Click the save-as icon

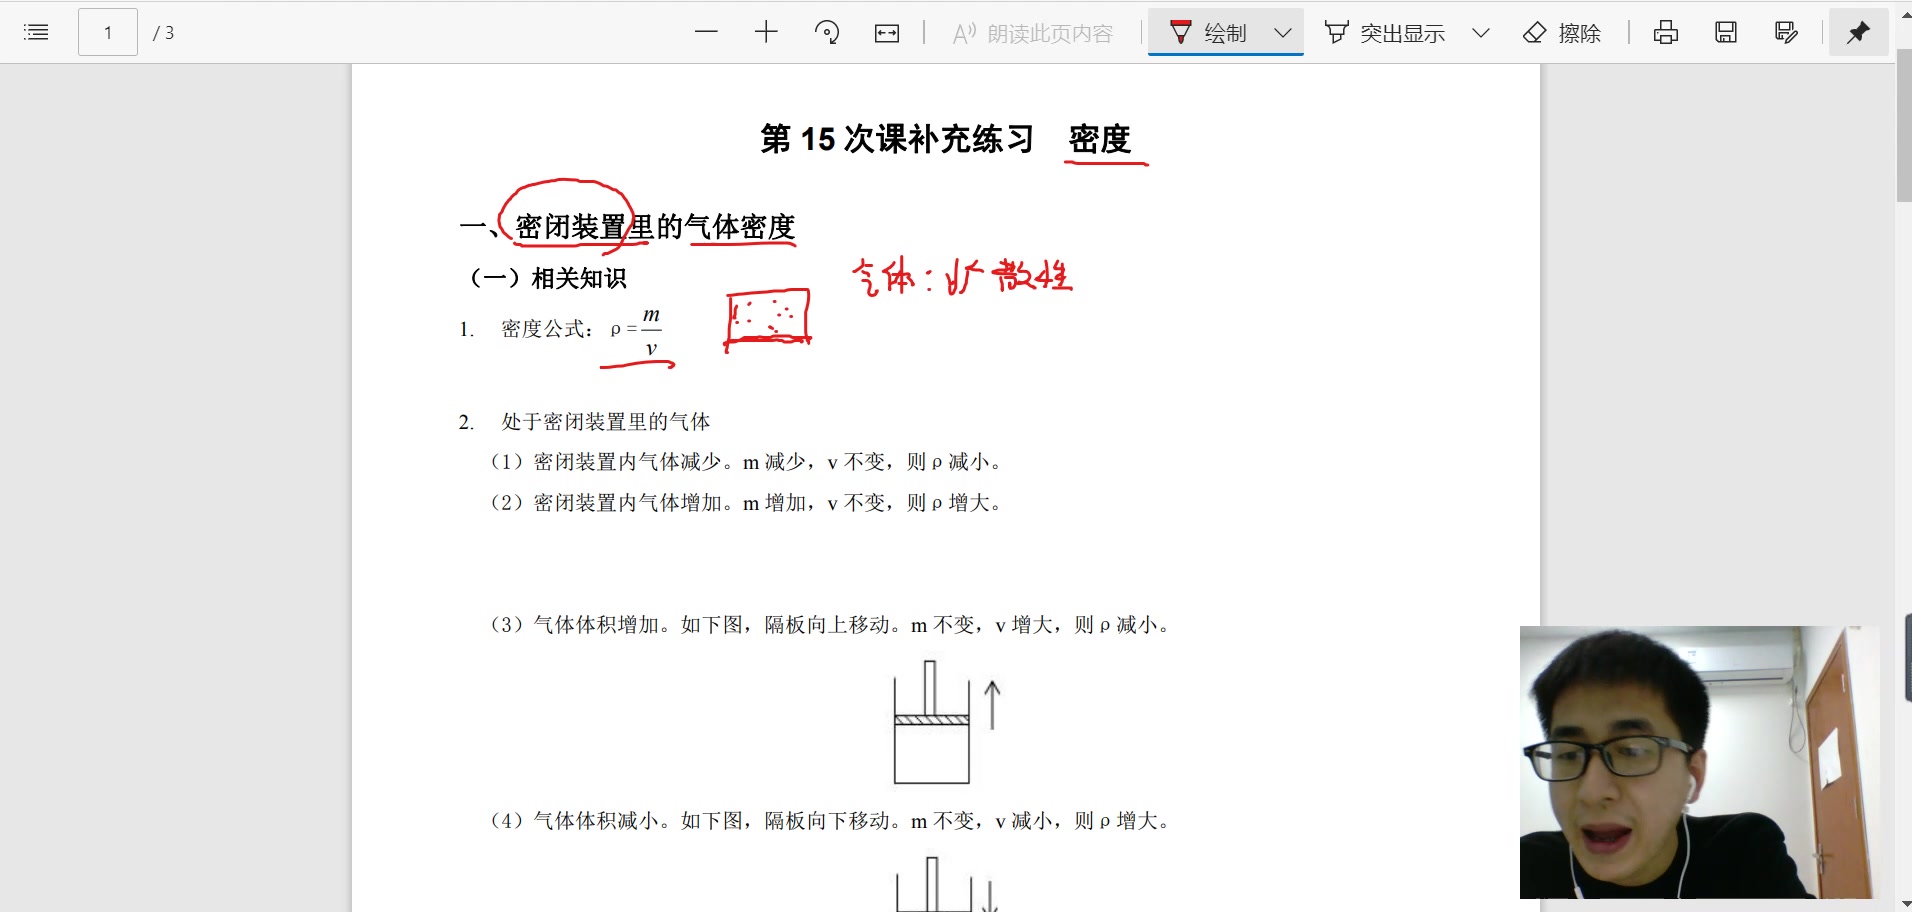pos(1786,32)
